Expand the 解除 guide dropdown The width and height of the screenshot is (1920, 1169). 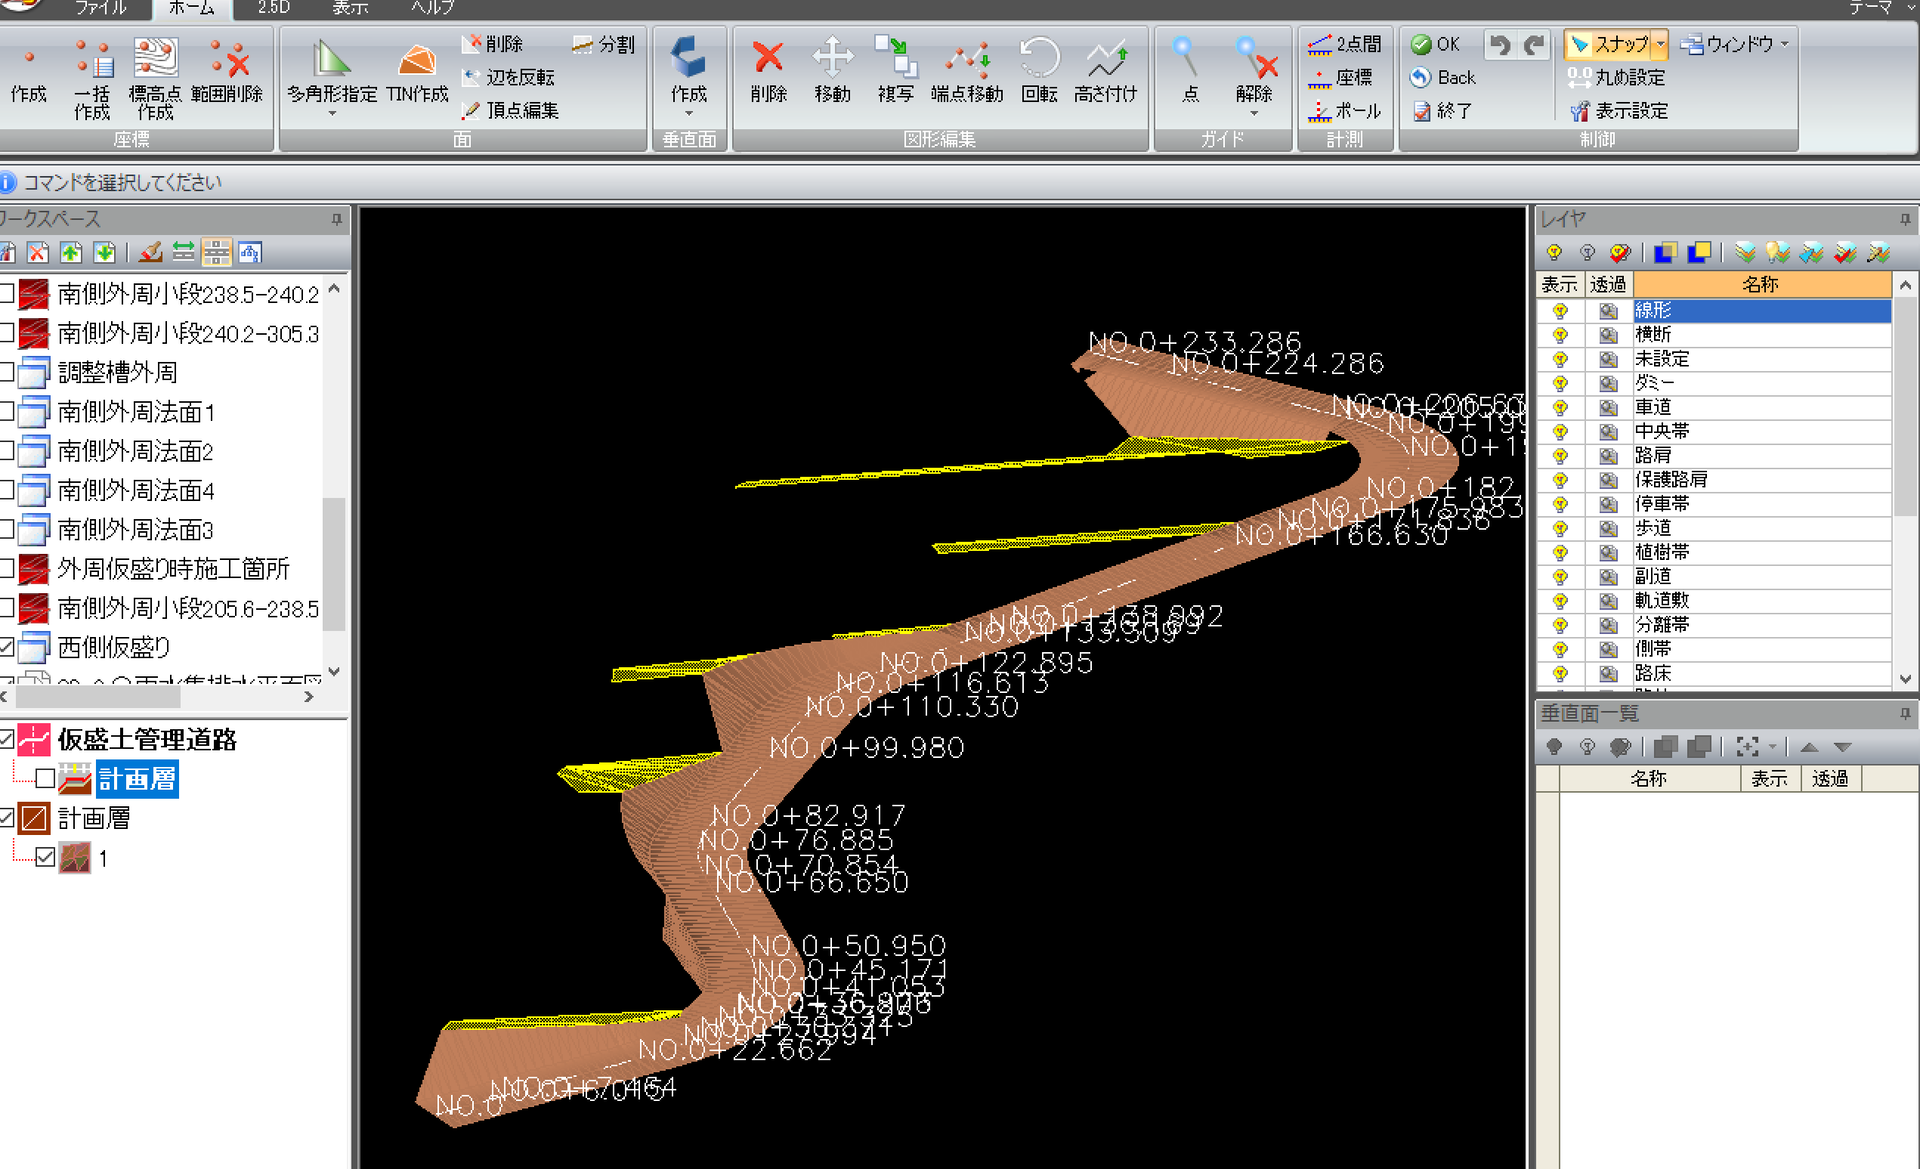coord(1253,114)
